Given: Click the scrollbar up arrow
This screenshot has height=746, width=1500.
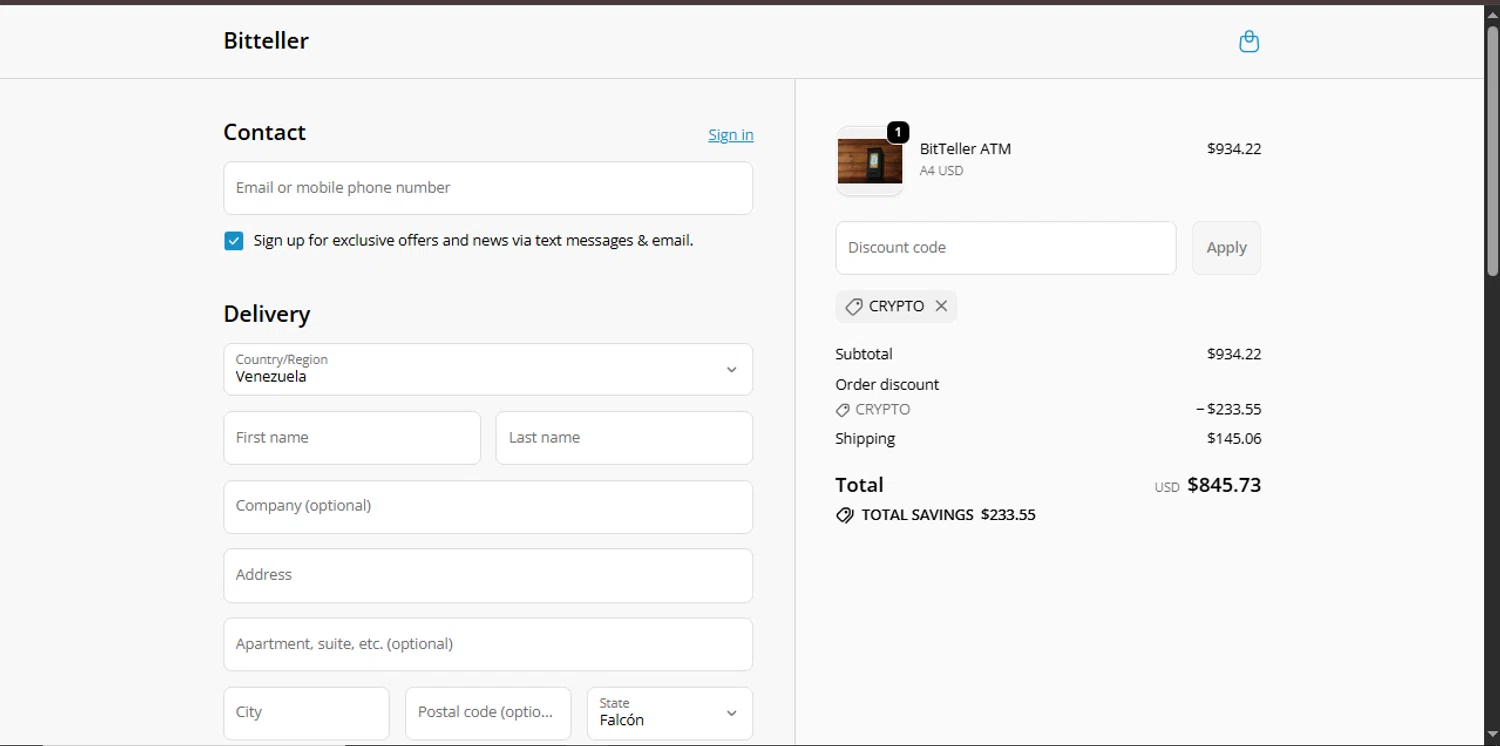Looking at the screenshot, I should (1492, 14).
